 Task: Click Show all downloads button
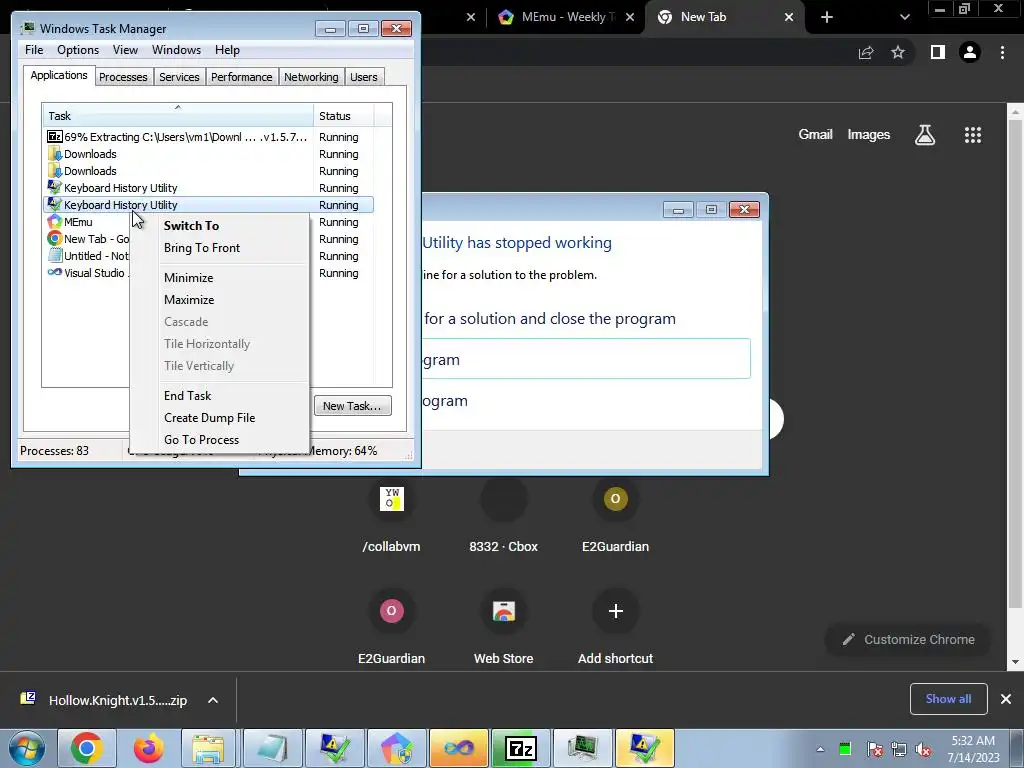click(948, 699)
